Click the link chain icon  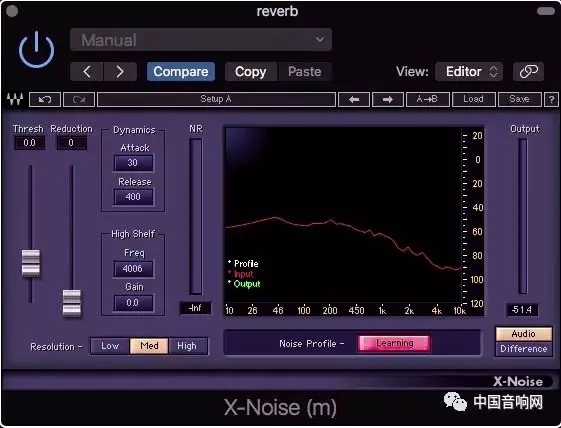click(x=528, y=72)
